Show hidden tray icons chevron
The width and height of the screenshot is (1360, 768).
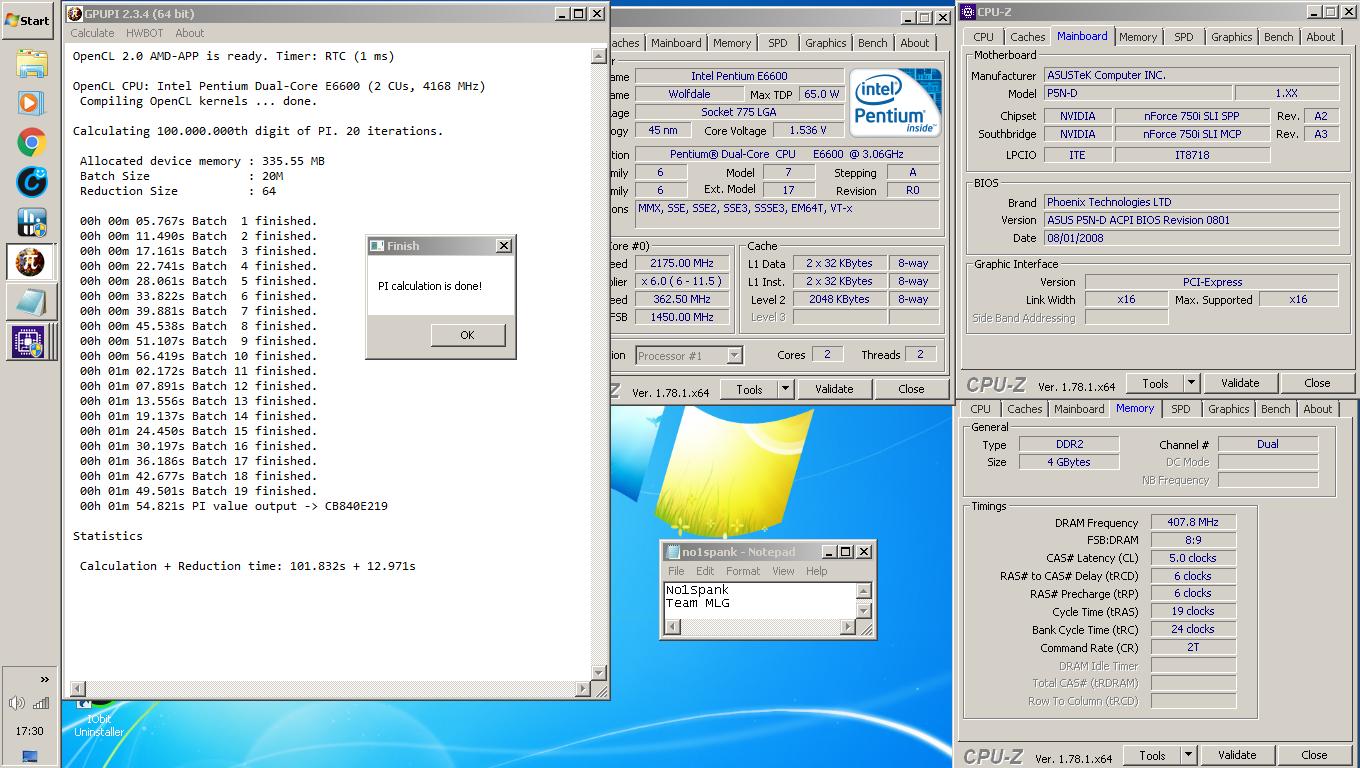click(x=44, y=680)
